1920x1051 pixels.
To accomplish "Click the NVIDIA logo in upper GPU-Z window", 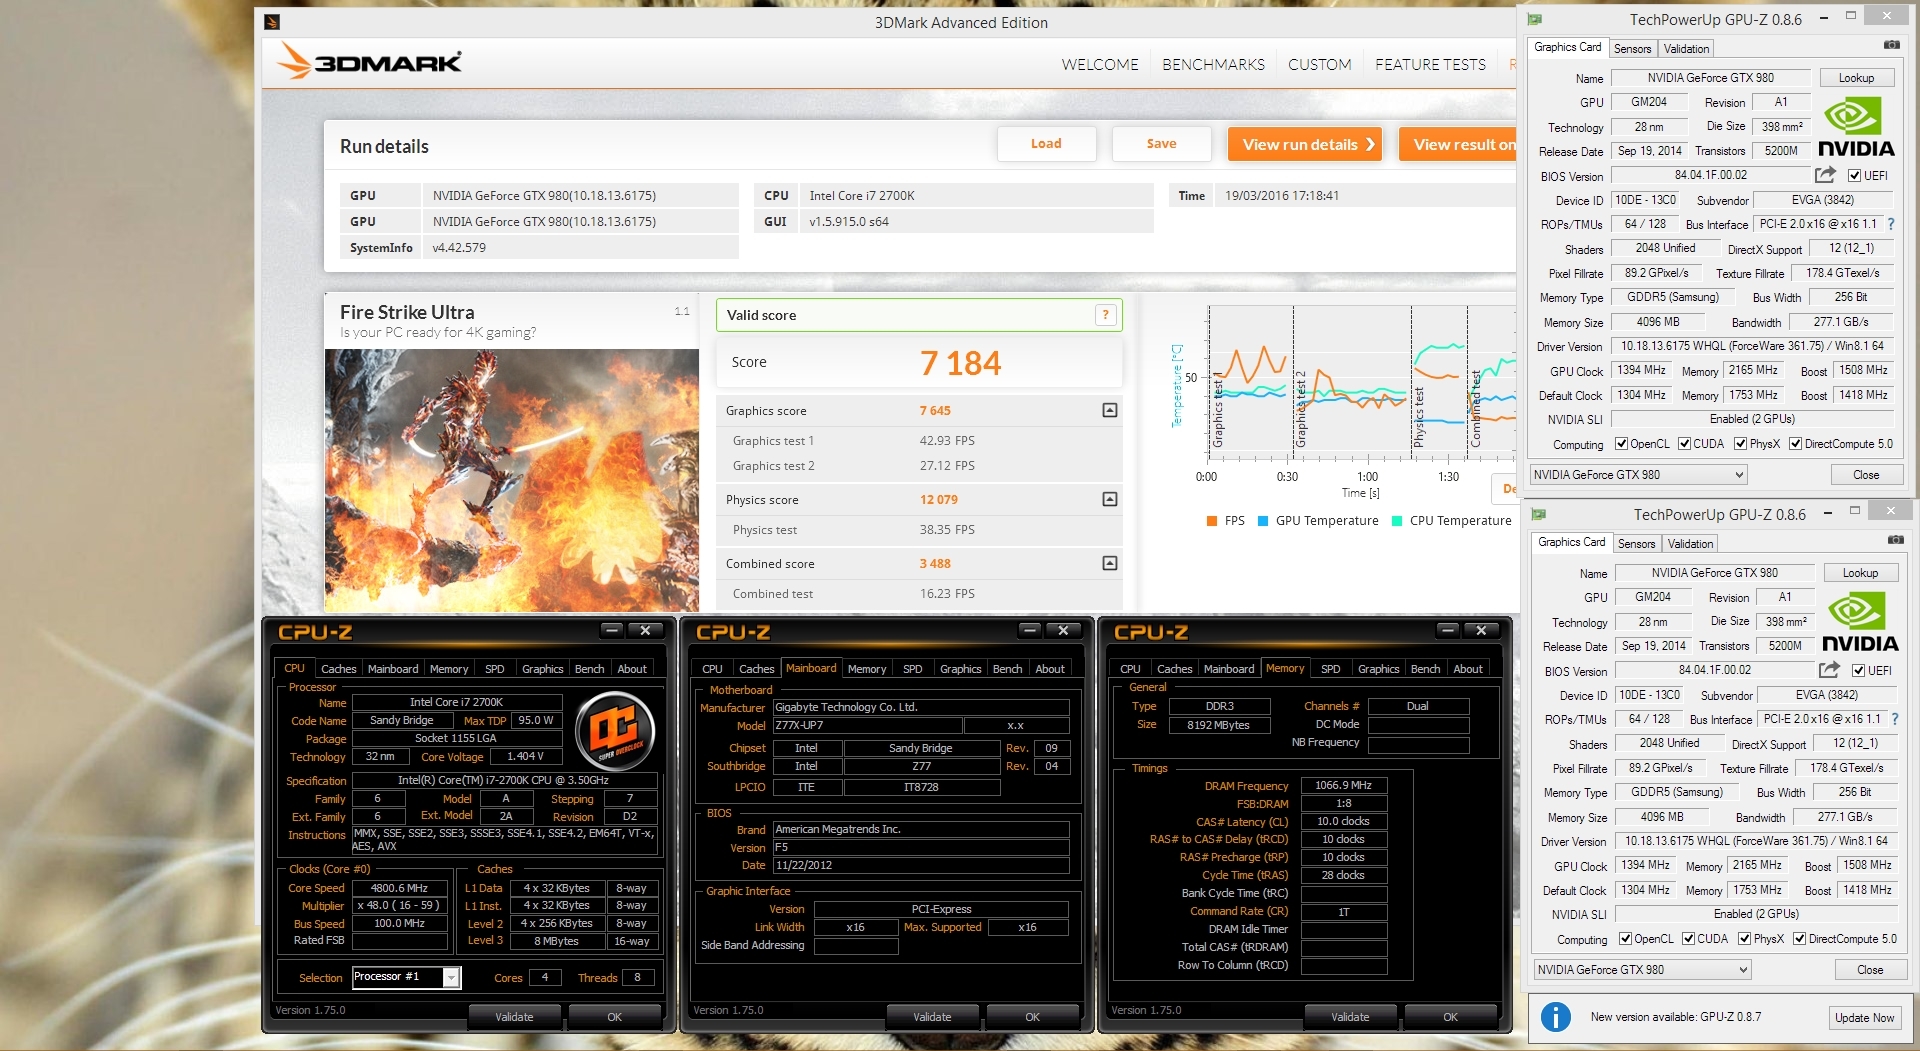I will pyautogui.click(x=1856, y=127).
